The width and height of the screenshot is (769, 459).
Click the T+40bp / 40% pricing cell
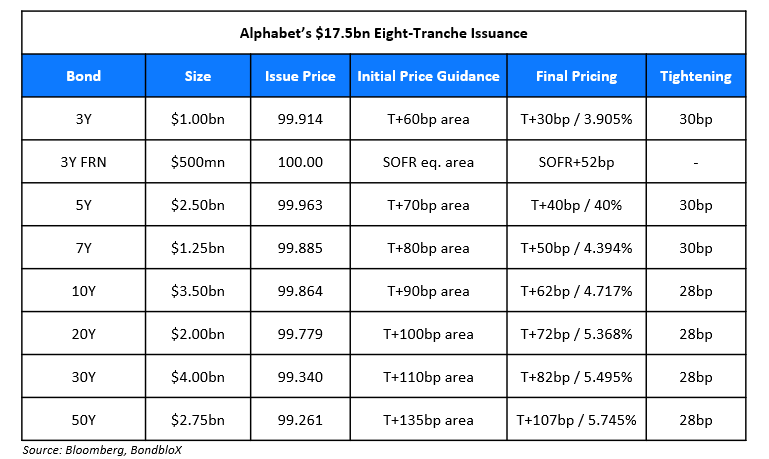point(577,205)
